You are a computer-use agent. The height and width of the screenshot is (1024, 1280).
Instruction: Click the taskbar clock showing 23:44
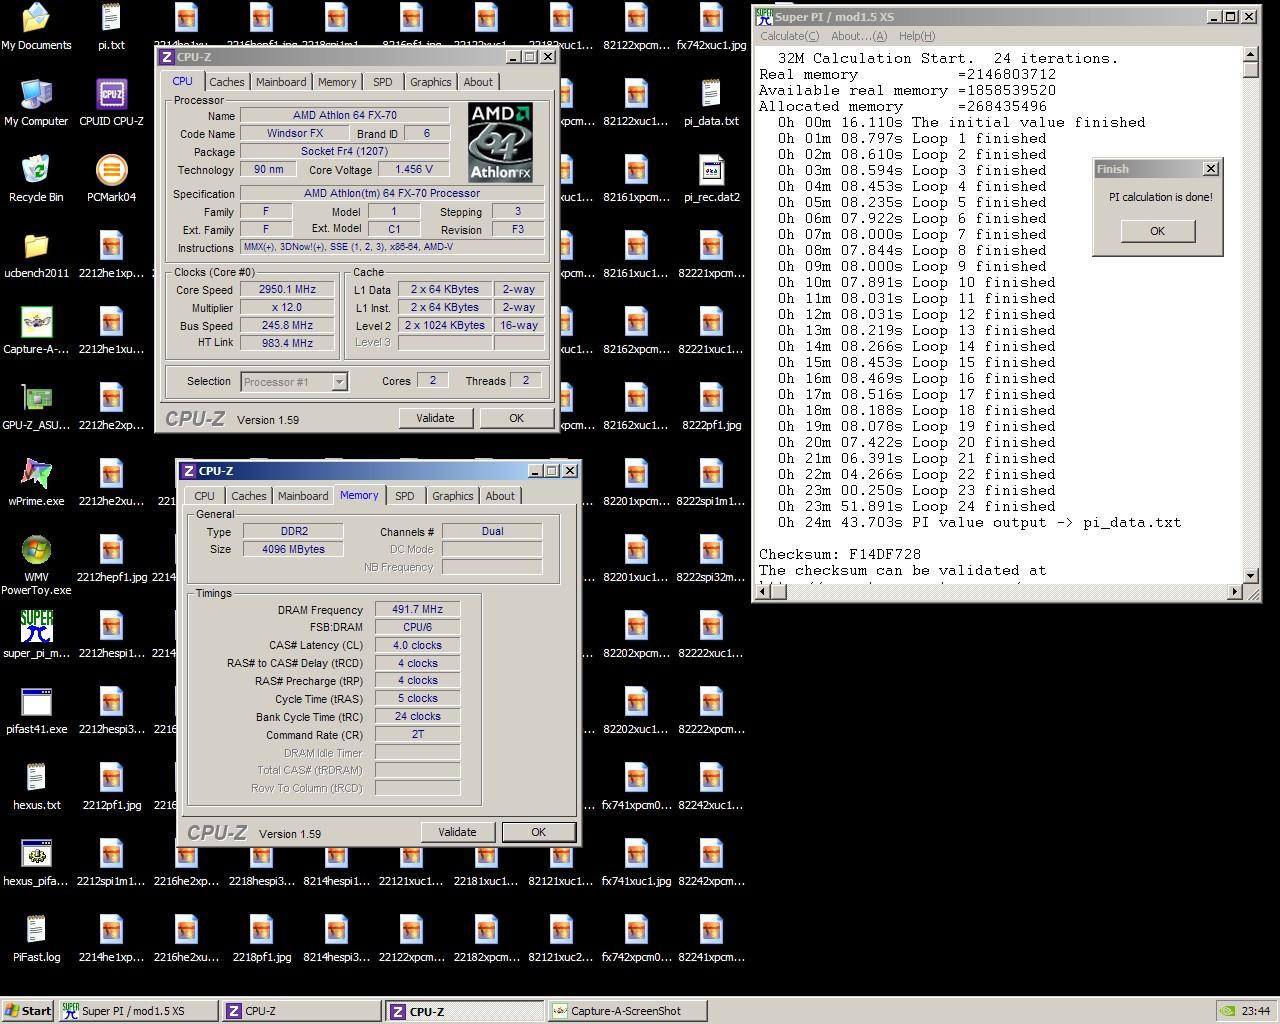[x=1255, y=1011]
